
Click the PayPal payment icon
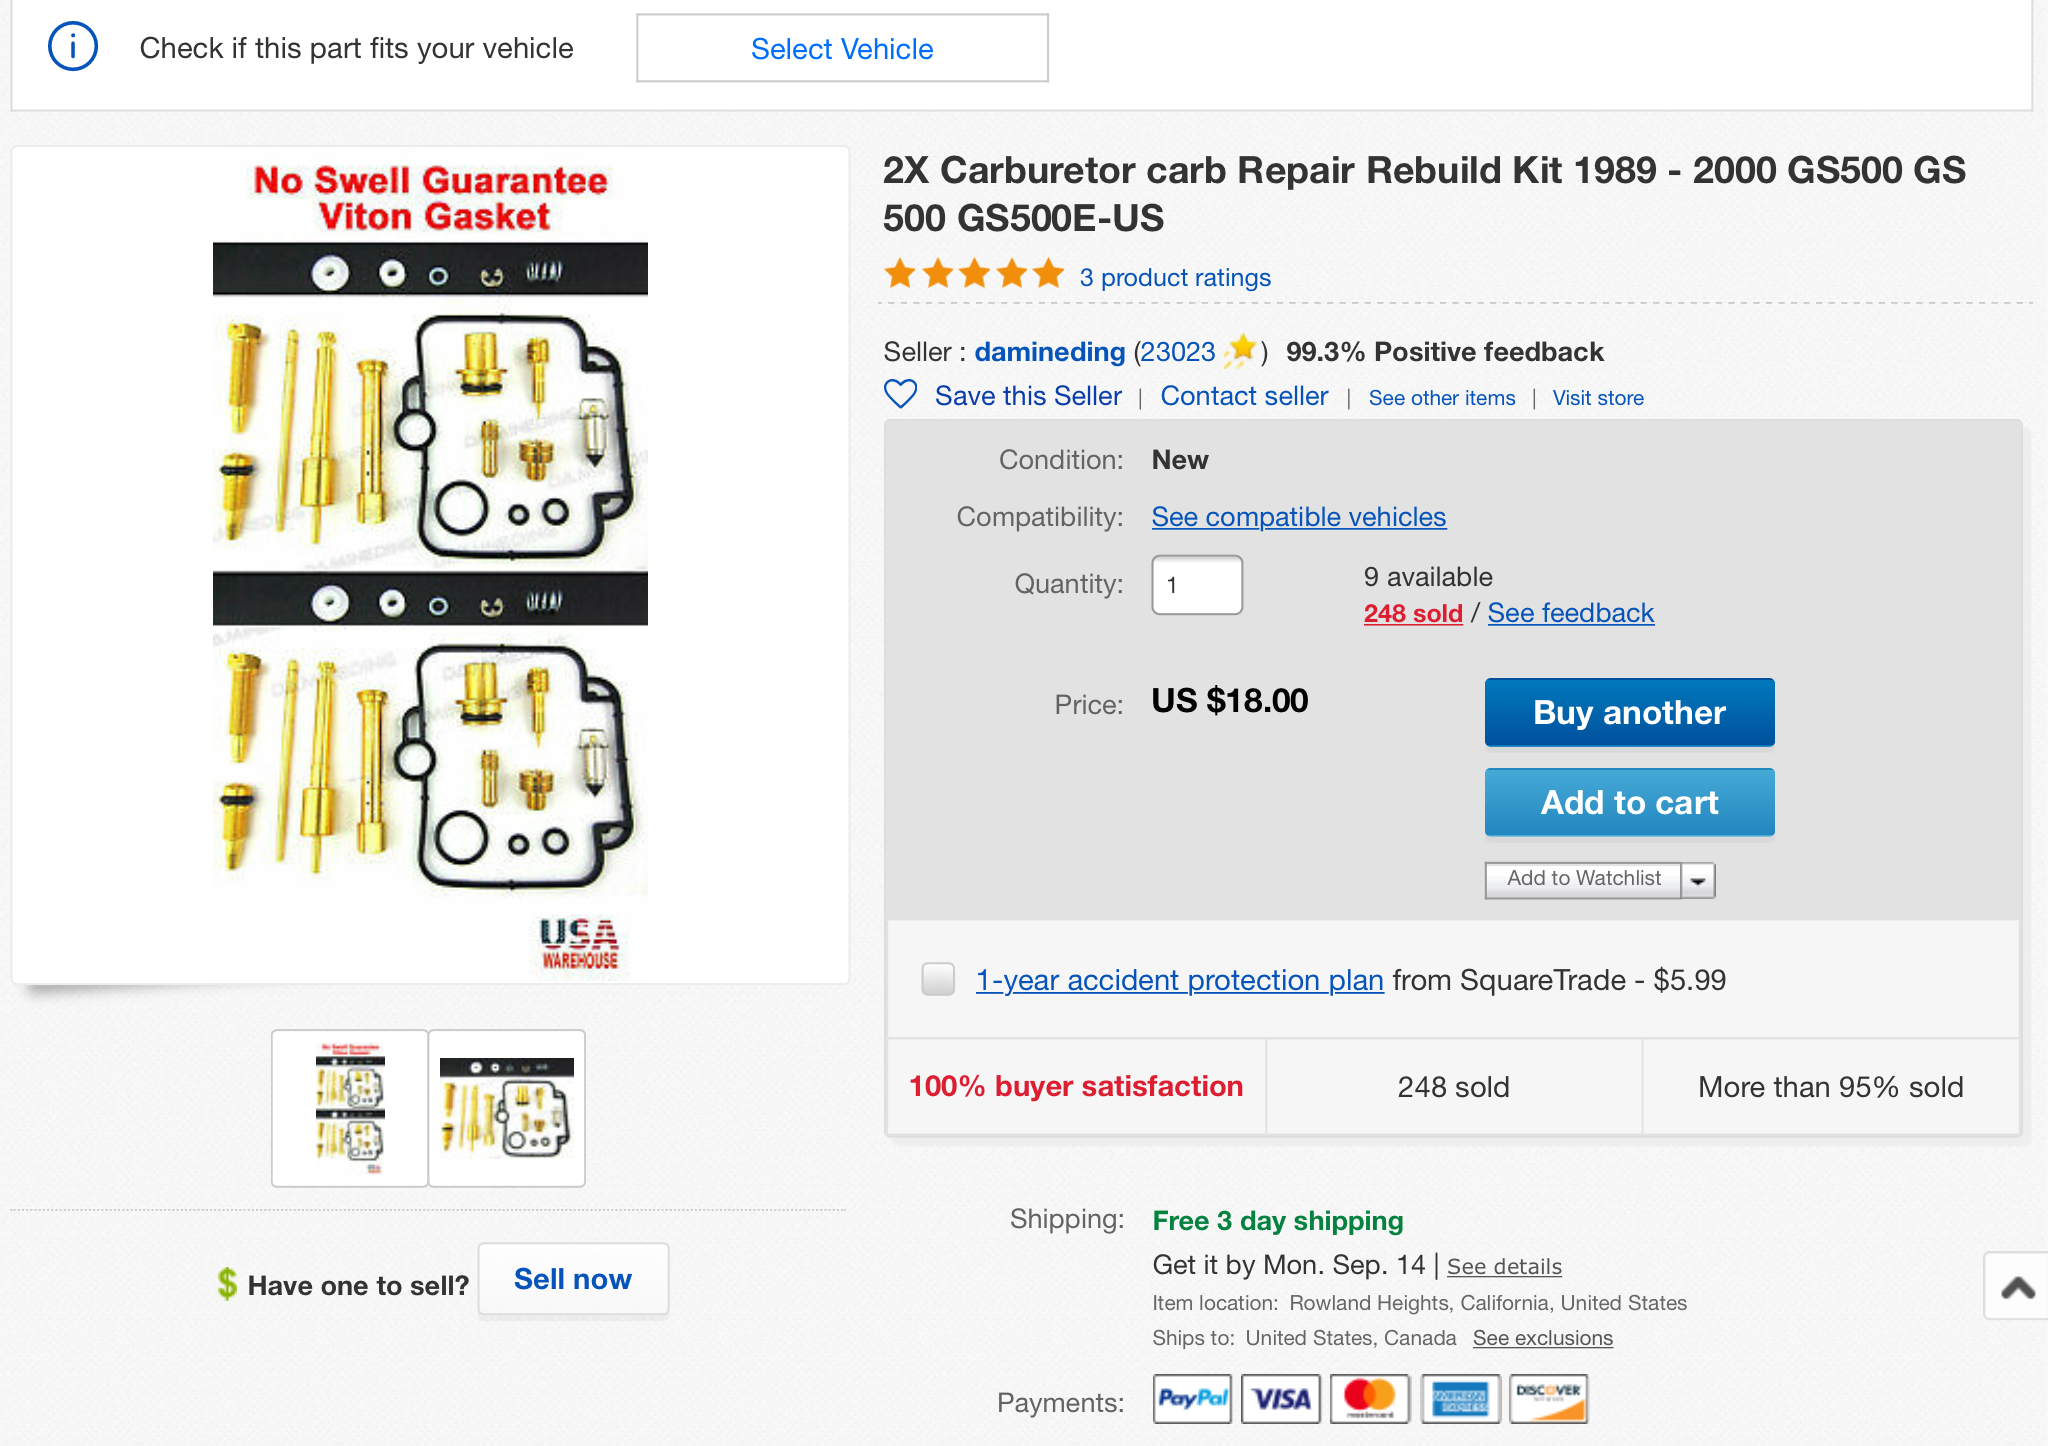(1192, 1398)
